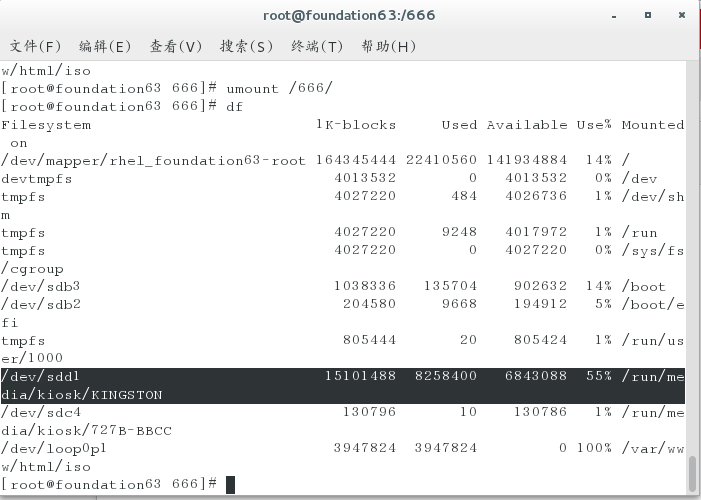Click the value 15101488
Screen dimensions: 701x500
360,376
